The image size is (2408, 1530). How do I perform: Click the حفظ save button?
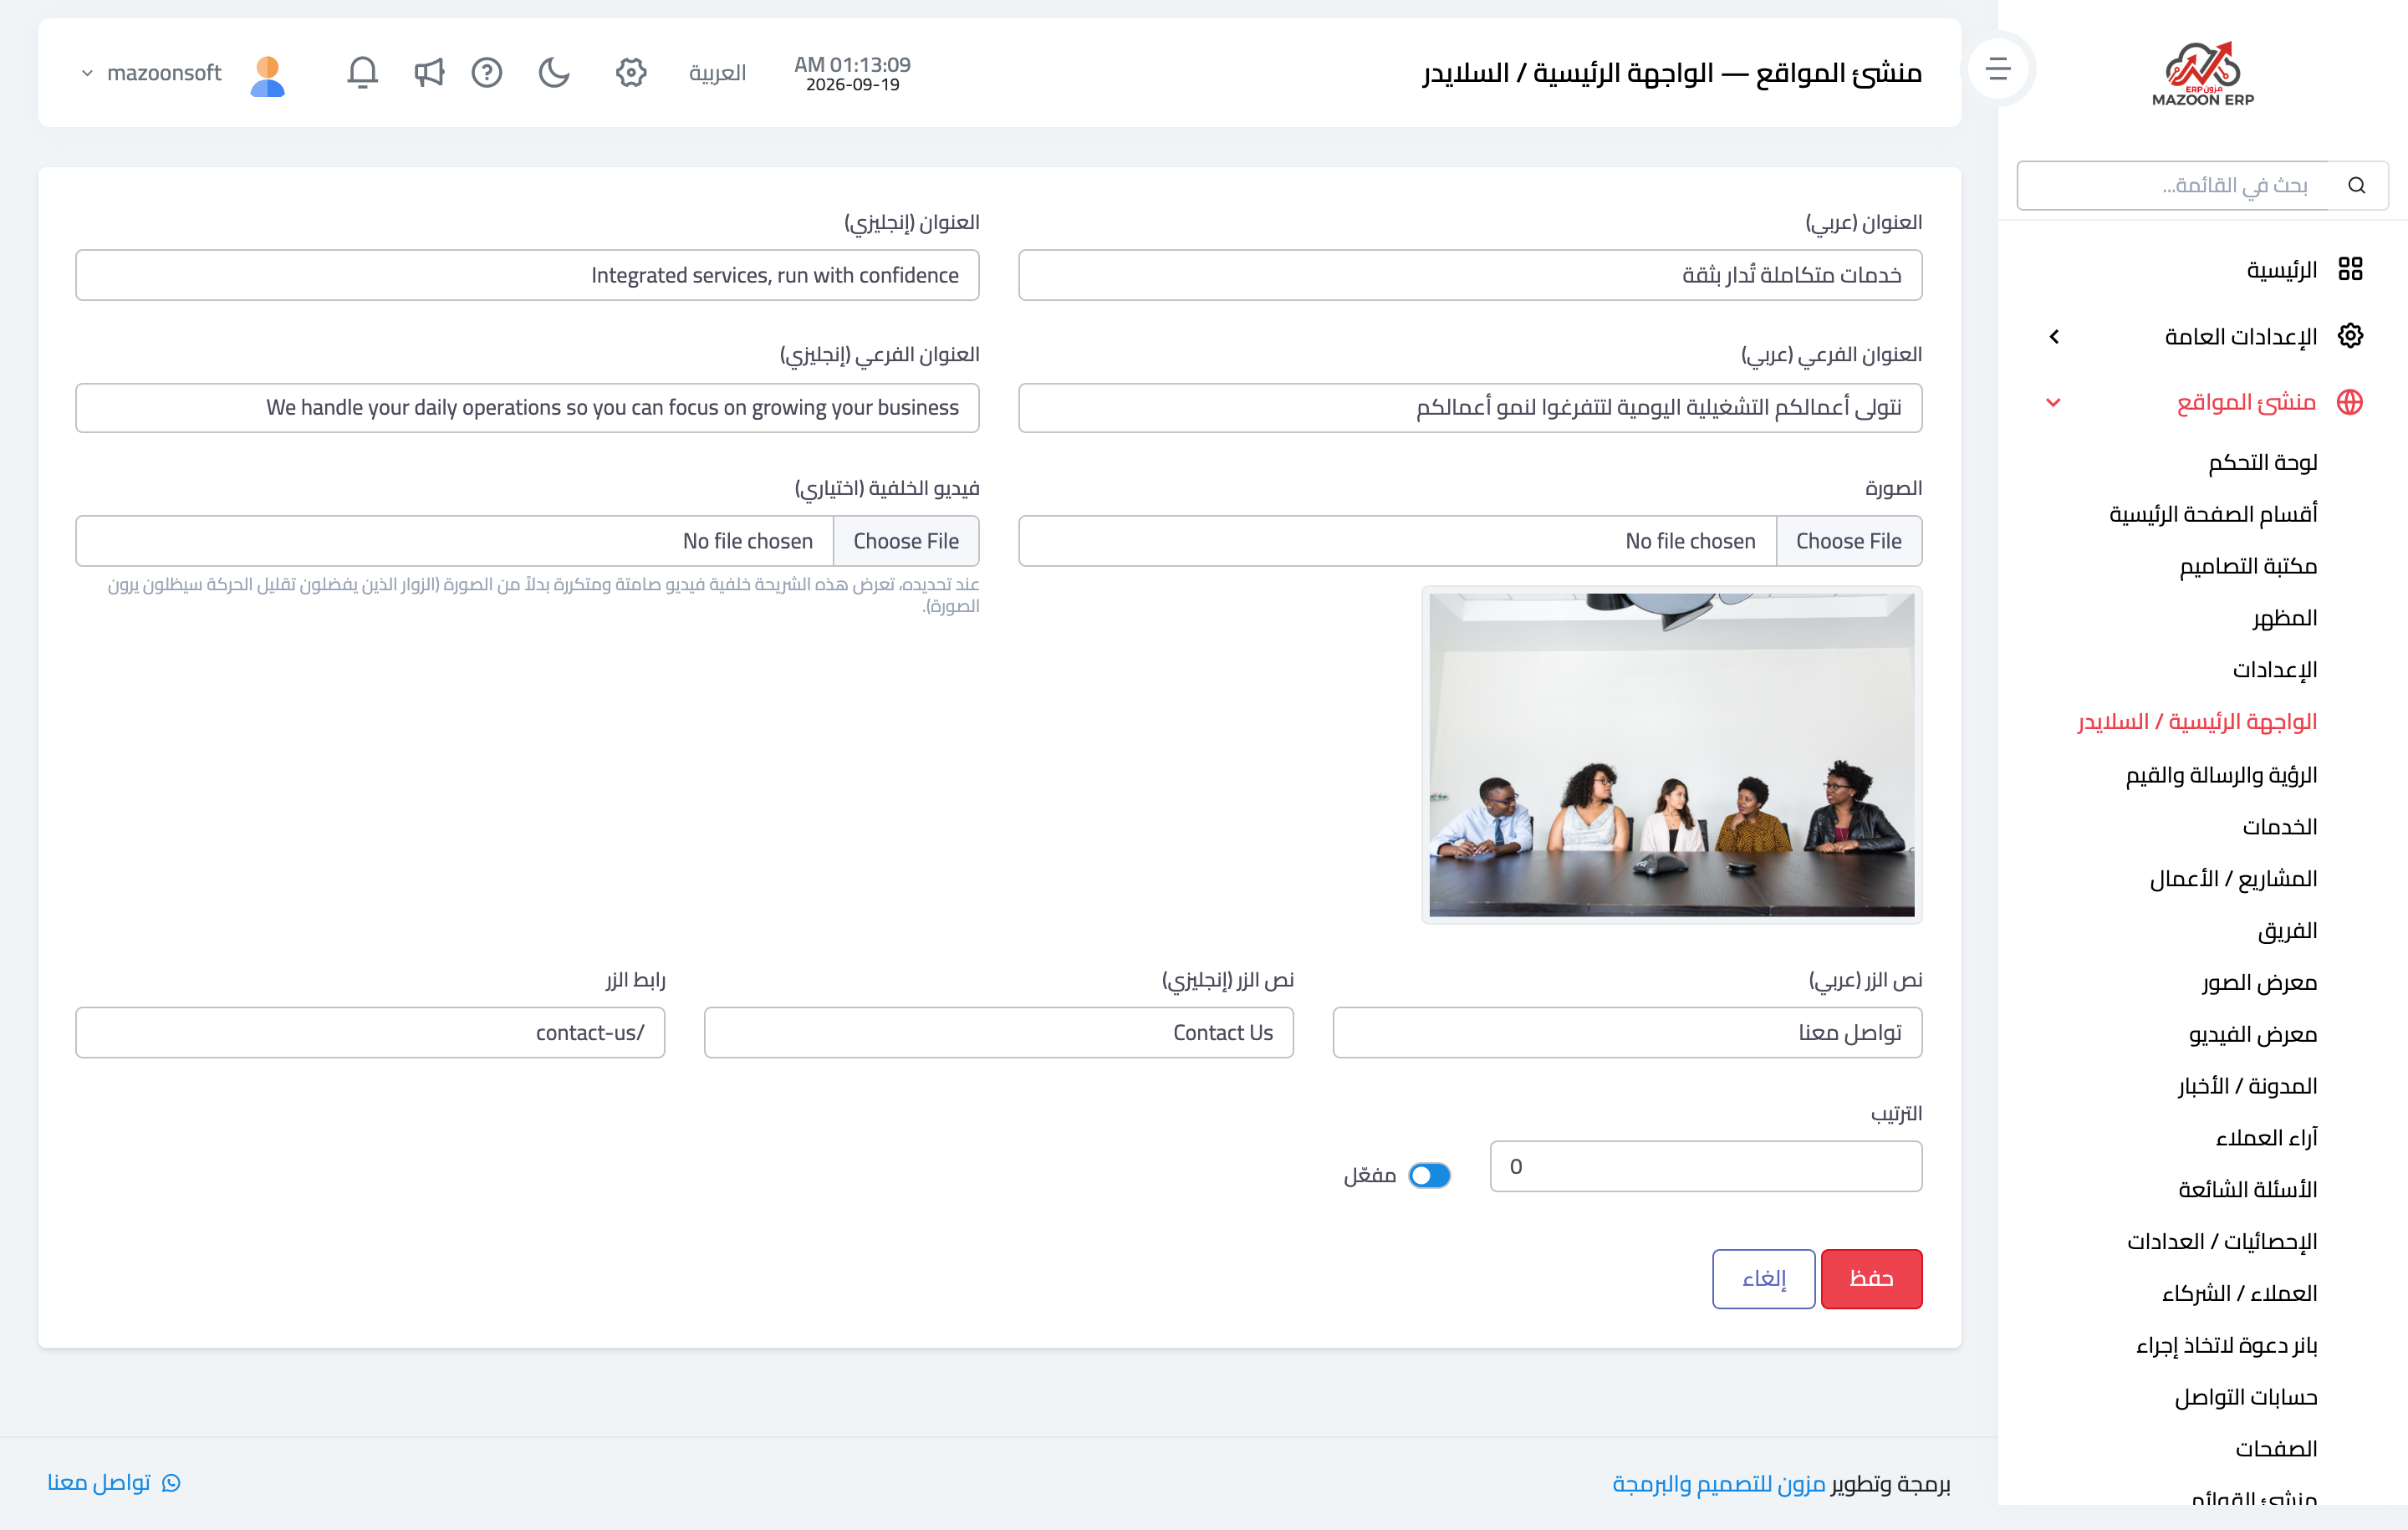(x=1871, y=1279)
